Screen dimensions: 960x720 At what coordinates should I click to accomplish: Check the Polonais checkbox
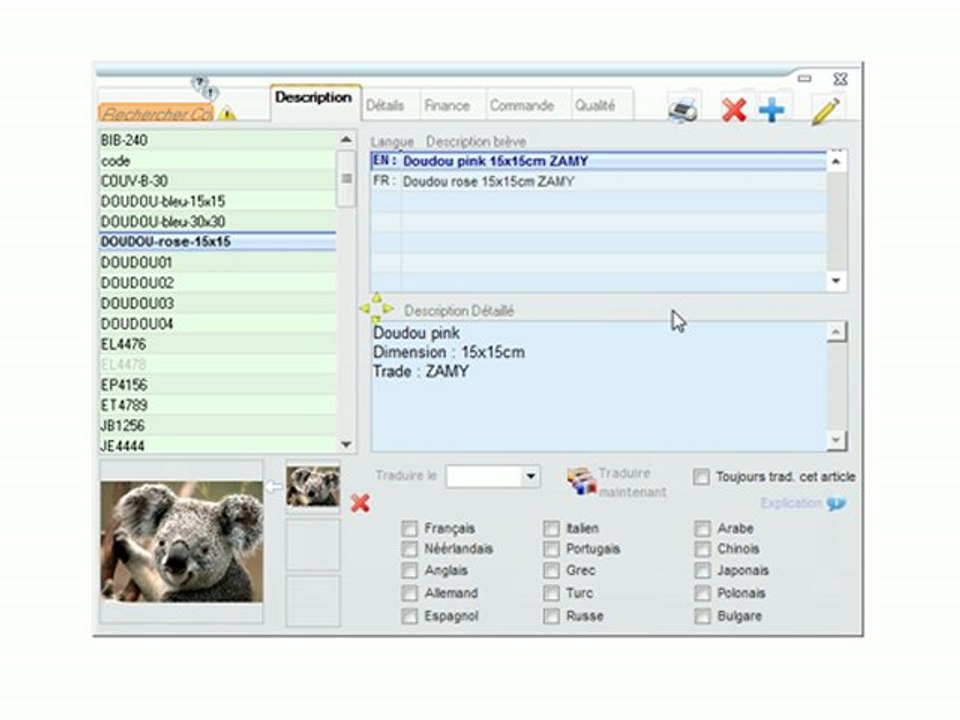[702, 593]
